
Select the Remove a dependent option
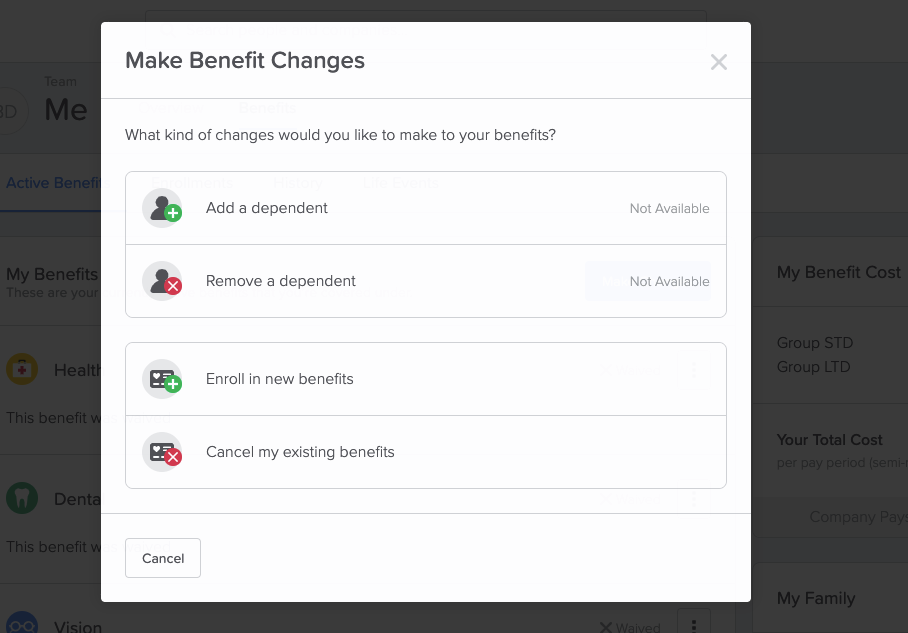(426, 281)
